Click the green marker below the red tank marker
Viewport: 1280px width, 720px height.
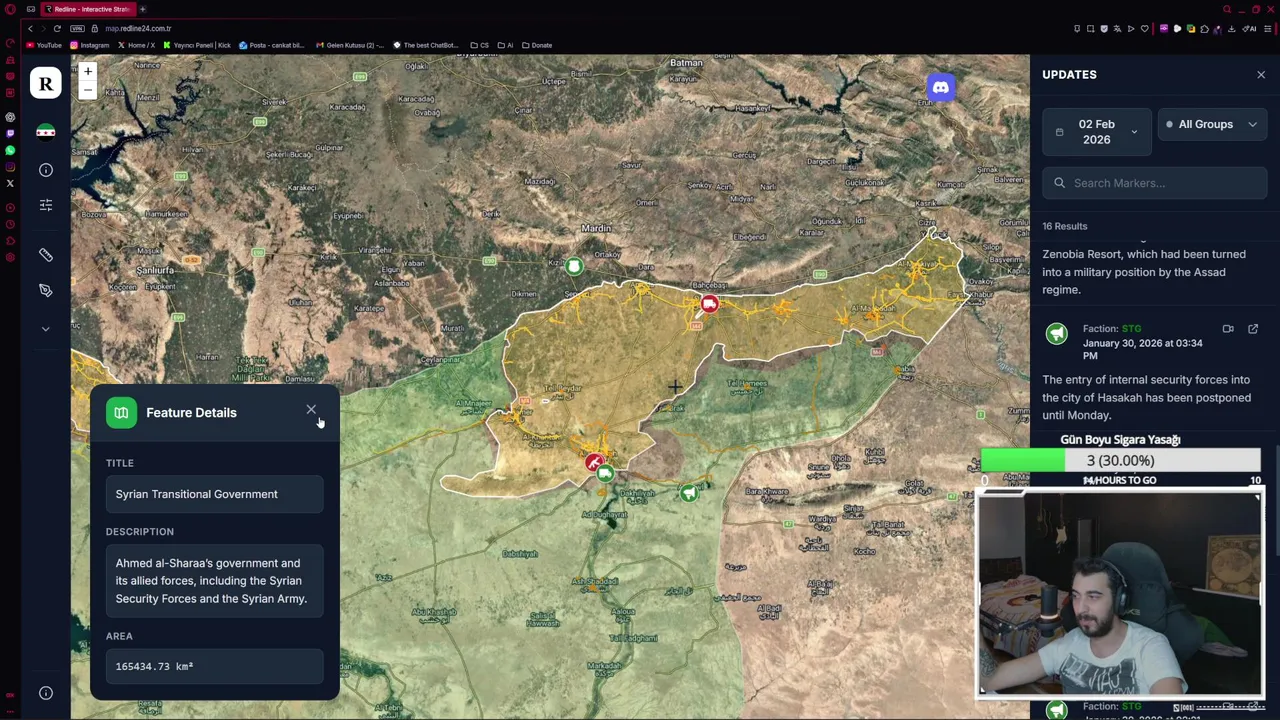605,474
